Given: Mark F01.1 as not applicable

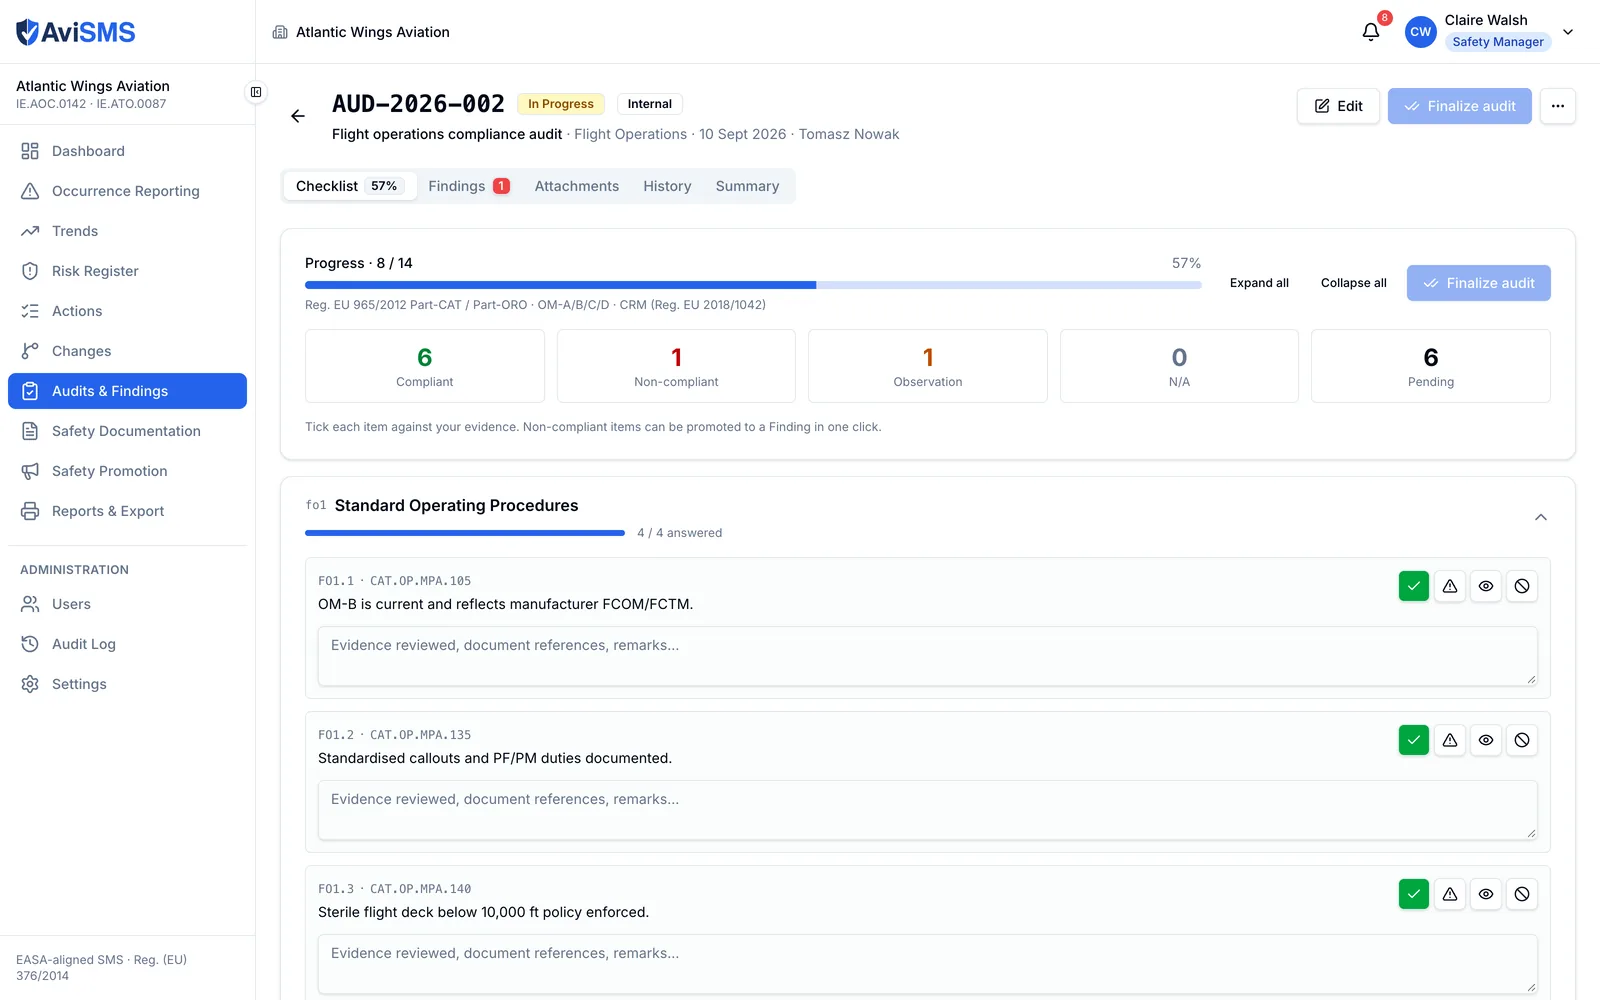Looking at the screenshot, I should pos(1522,586).
